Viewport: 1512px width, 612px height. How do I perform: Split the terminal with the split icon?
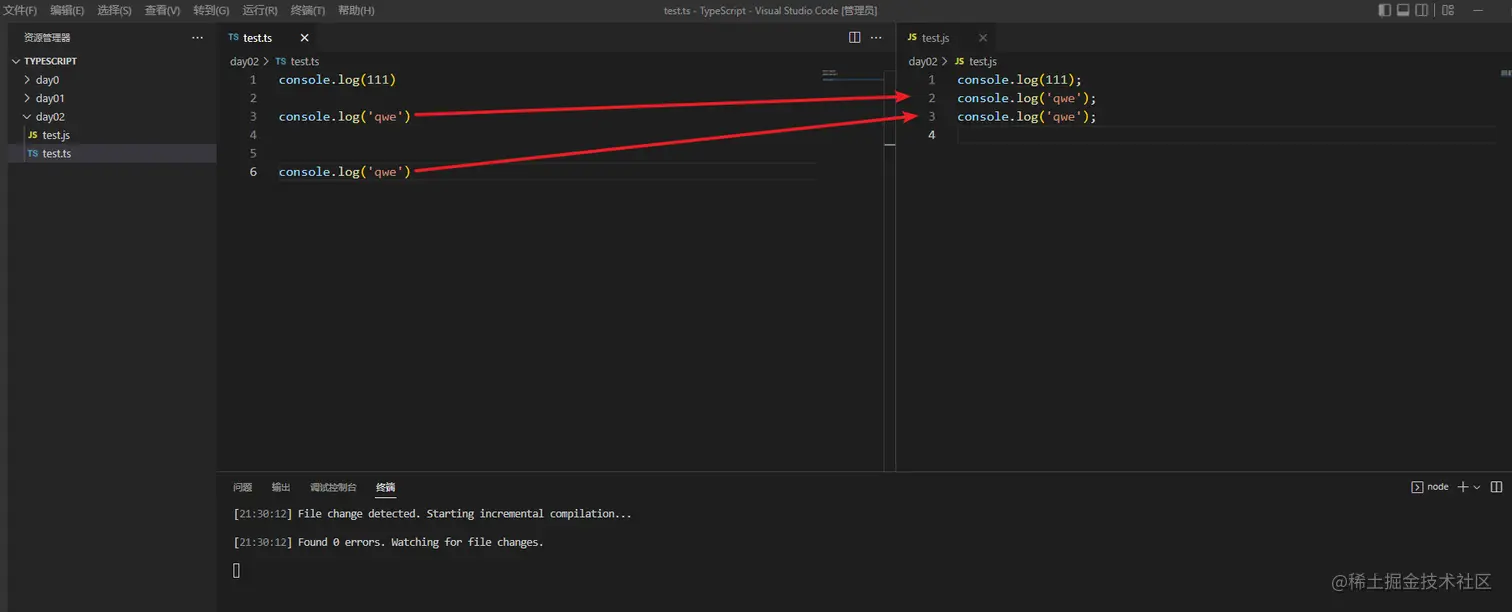[1496, 487]
